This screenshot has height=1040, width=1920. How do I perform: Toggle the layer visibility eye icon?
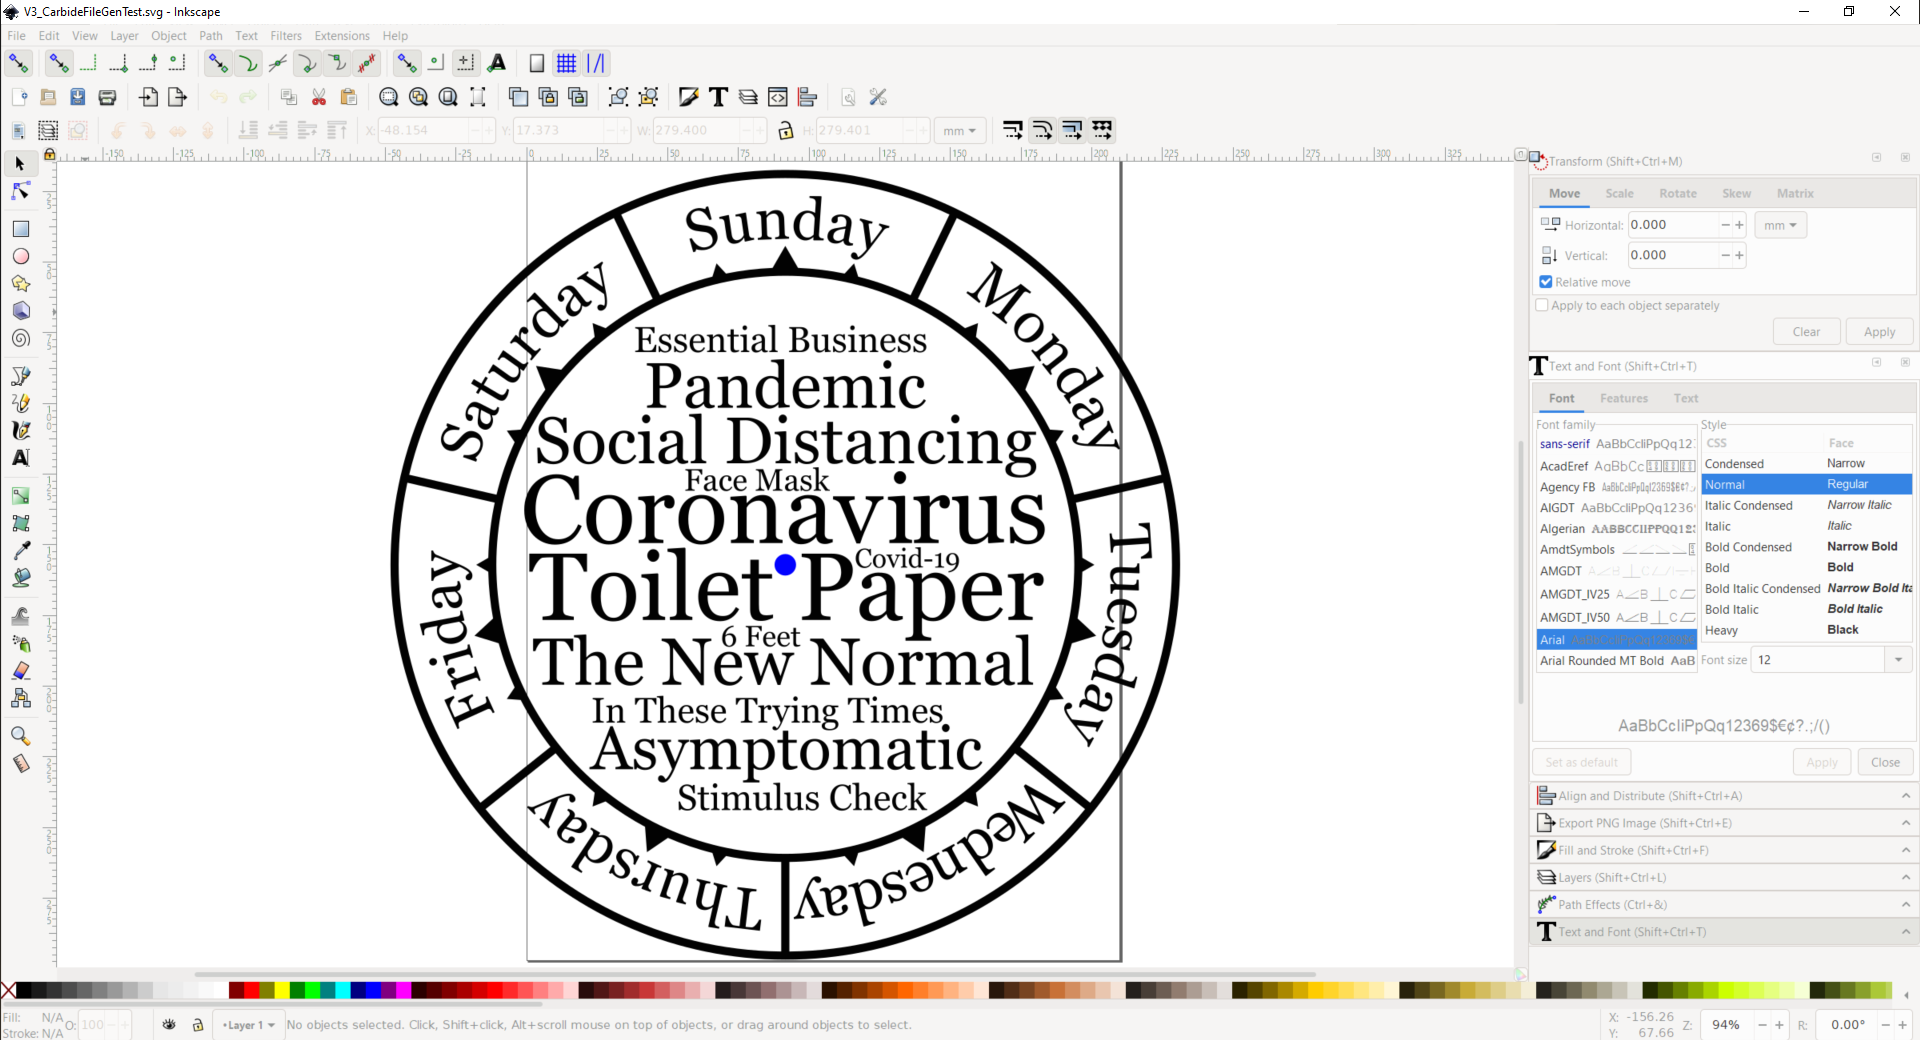(x=168, y=1026)
